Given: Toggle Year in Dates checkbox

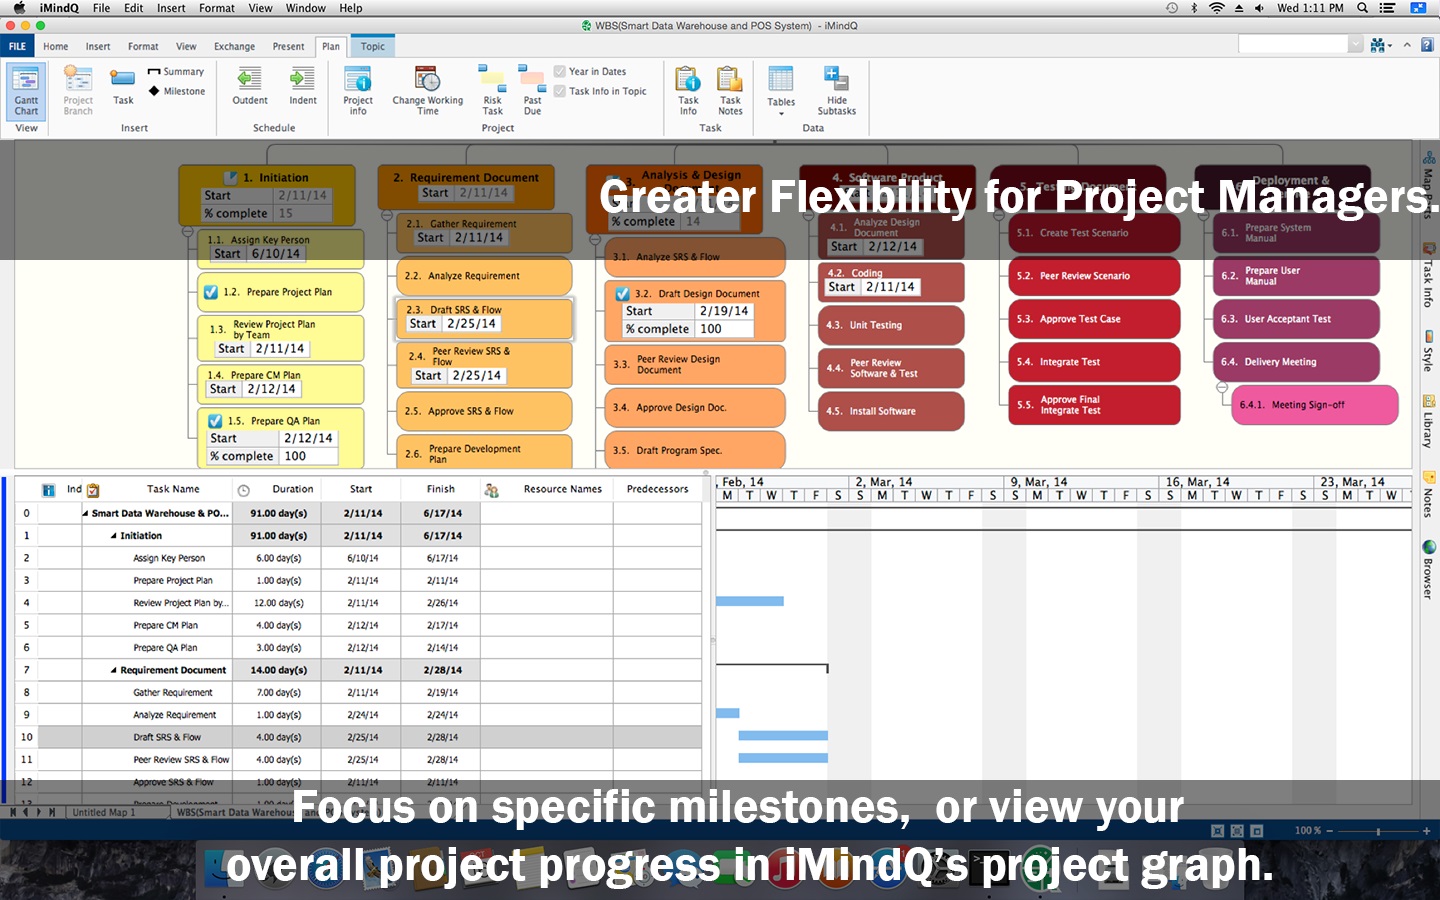Looking at the screenshot, I should click(560, 71).
